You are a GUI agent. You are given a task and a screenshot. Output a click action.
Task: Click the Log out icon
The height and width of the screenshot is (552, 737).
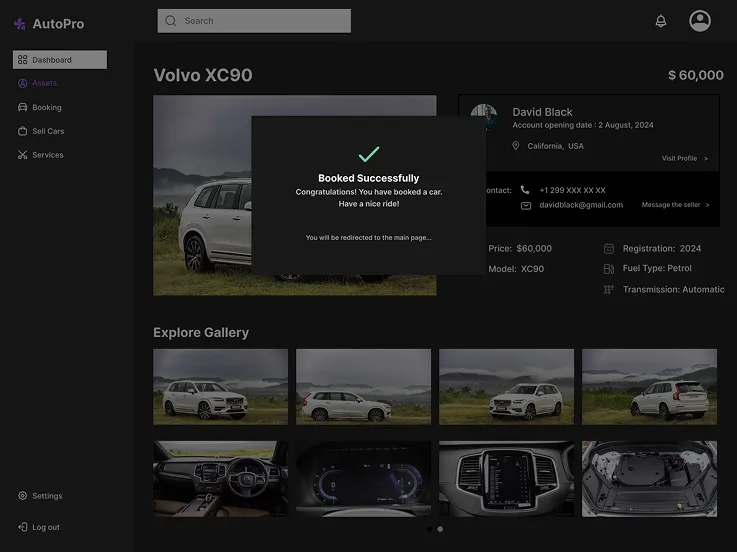point(22,527)
